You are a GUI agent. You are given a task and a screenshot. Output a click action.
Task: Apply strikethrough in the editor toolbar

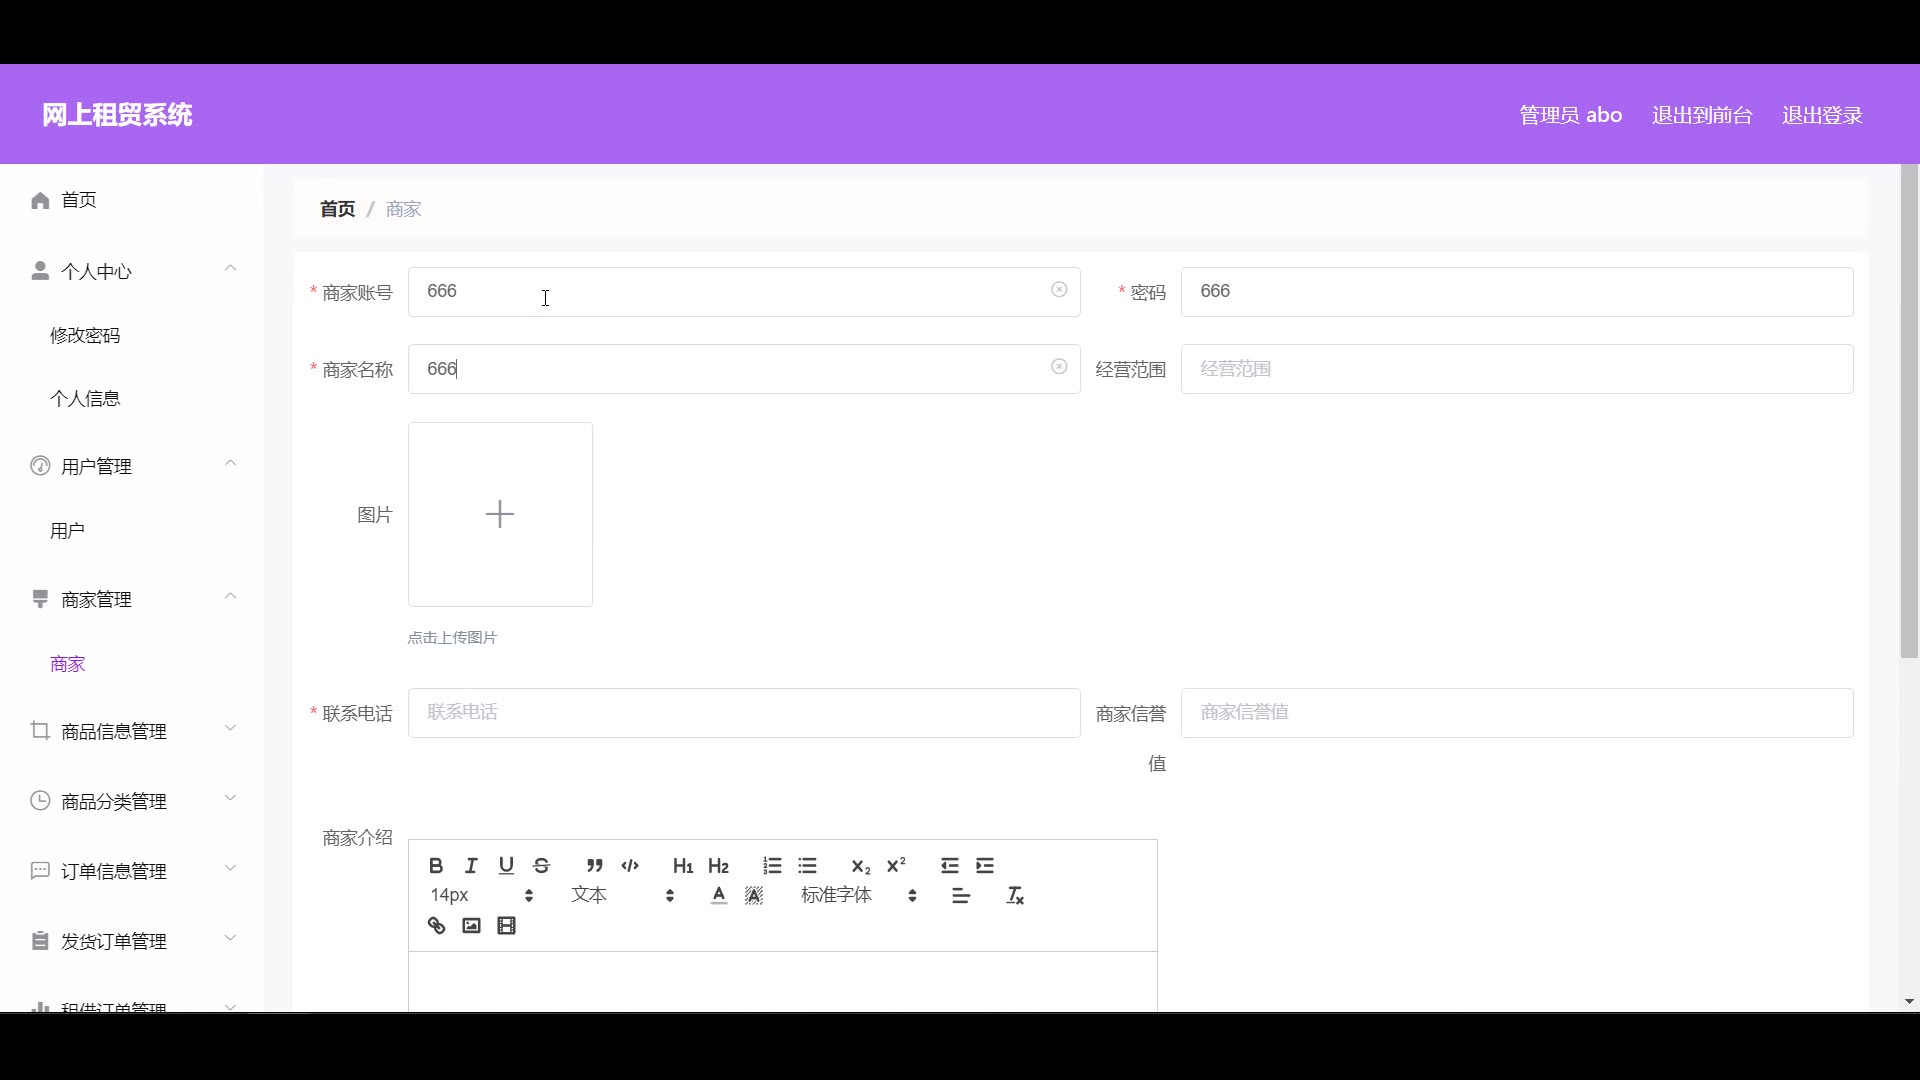coord(542,866)
